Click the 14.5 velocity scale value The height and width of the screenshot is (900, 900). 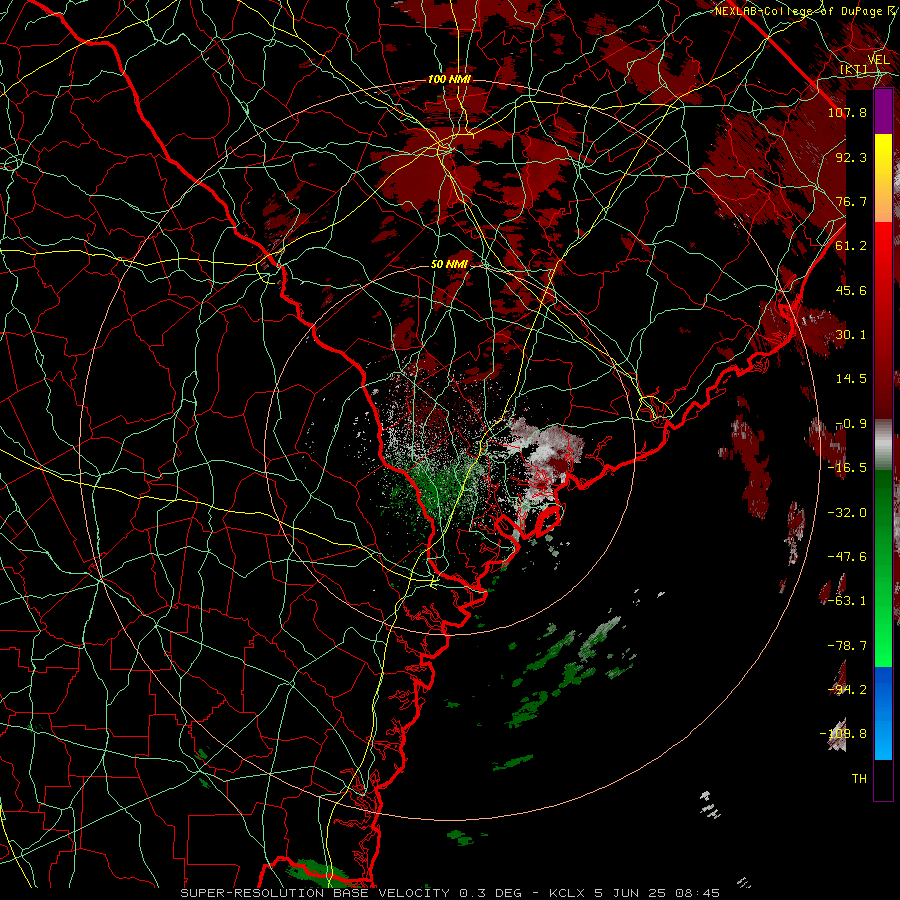(851, 379)
